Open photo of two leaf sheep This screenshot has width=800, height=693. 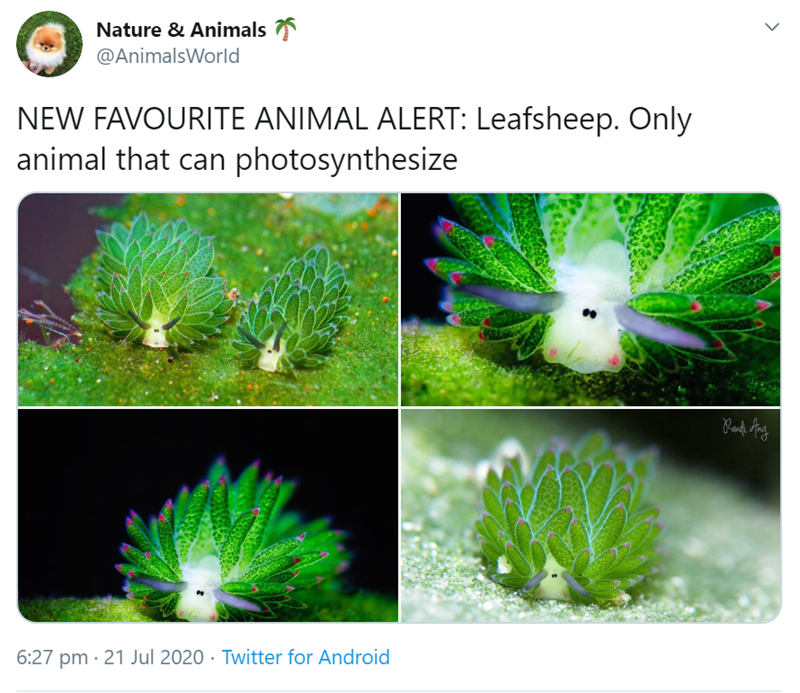[x=208, y=300]
